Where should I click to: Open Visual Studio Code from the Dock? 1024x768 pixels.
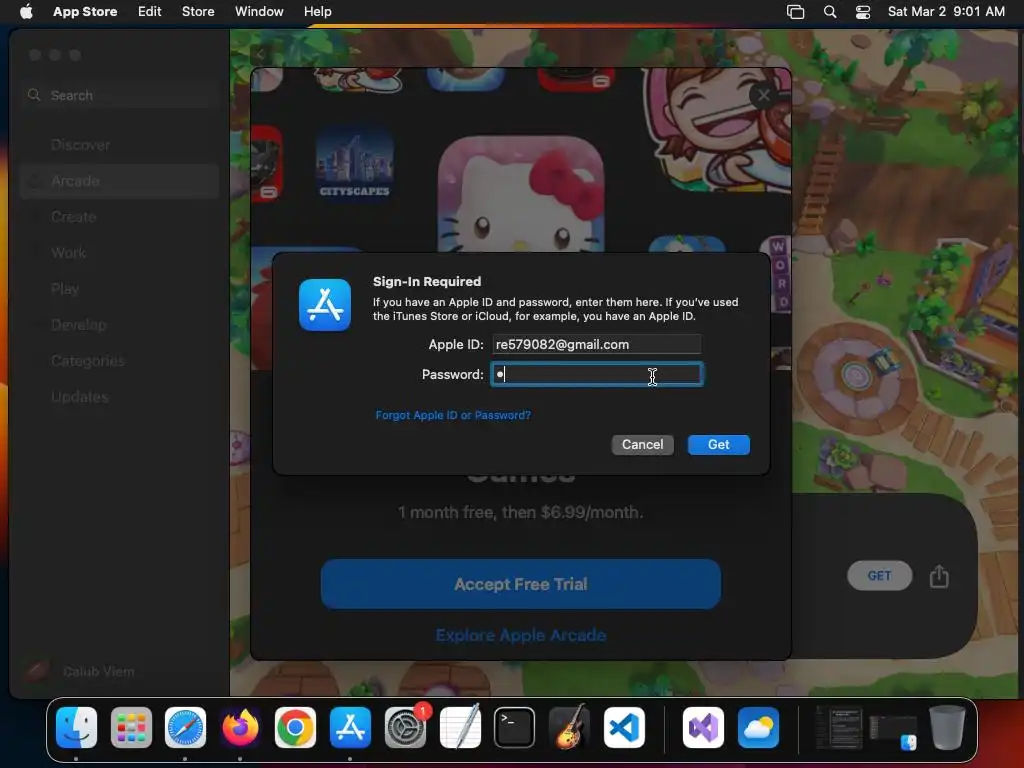pos(624,728)
